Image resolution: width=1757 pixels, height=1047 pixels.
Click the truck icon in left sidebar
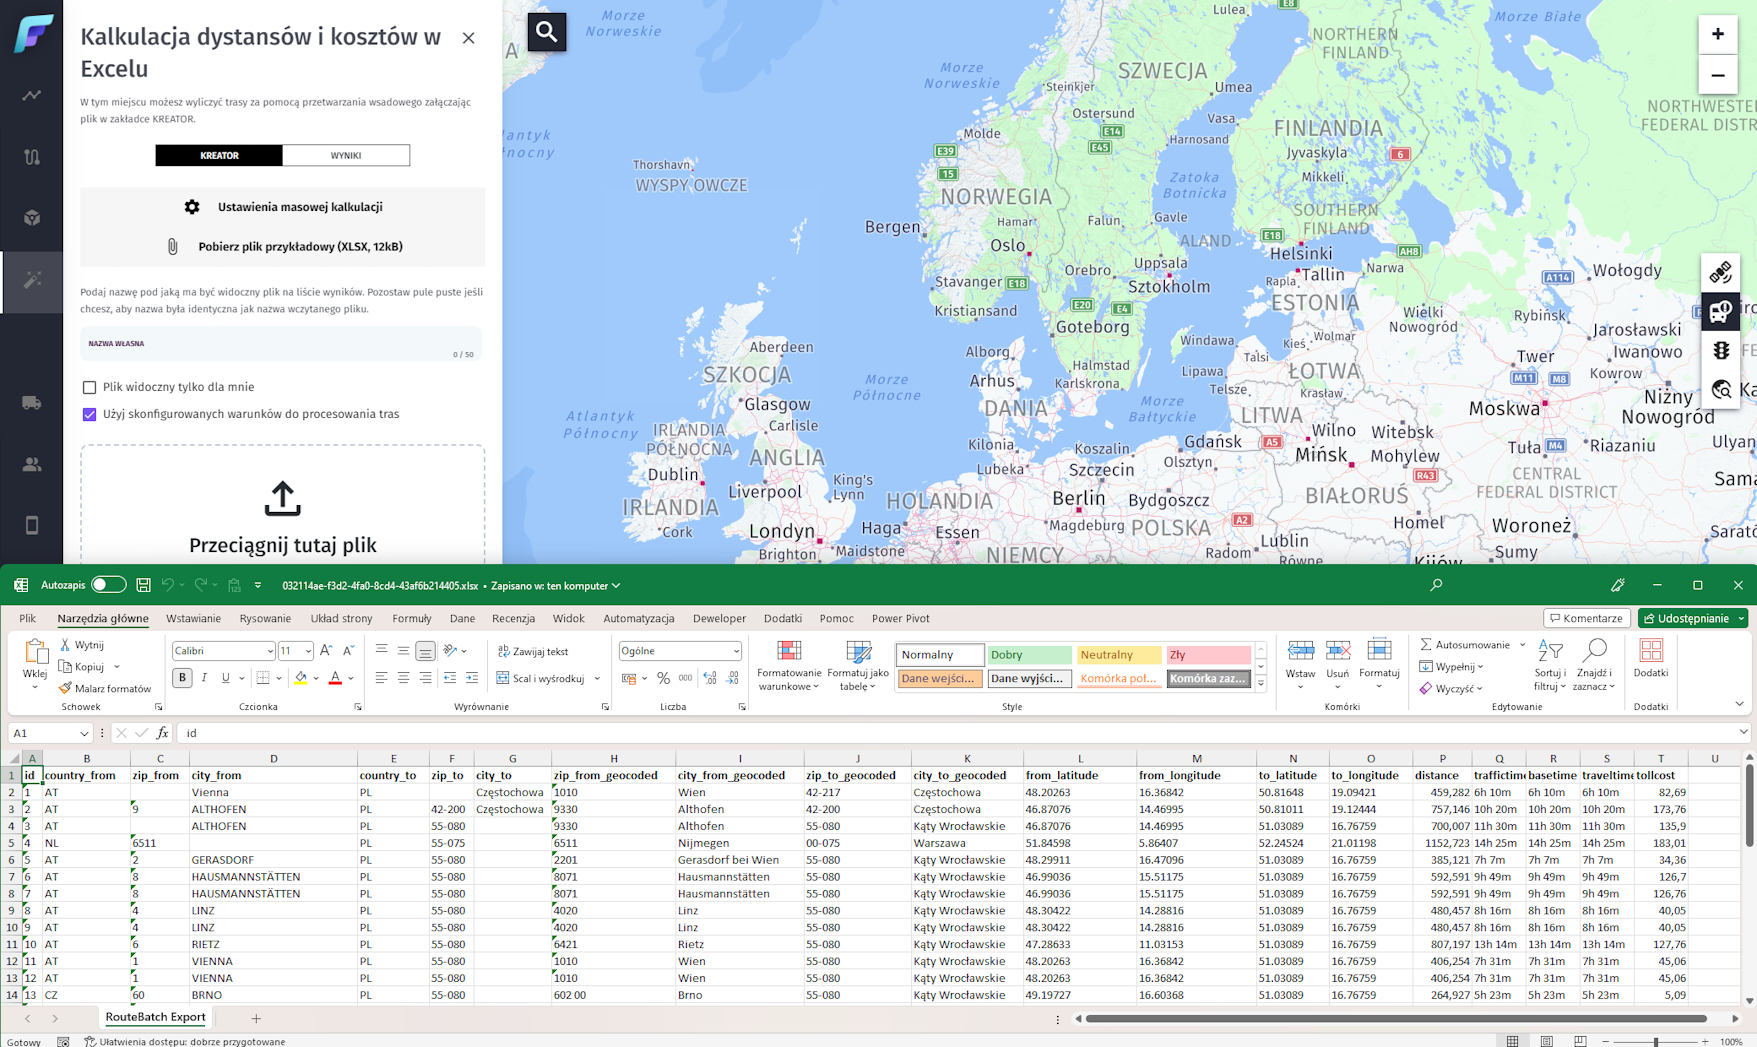click(32, 403)
